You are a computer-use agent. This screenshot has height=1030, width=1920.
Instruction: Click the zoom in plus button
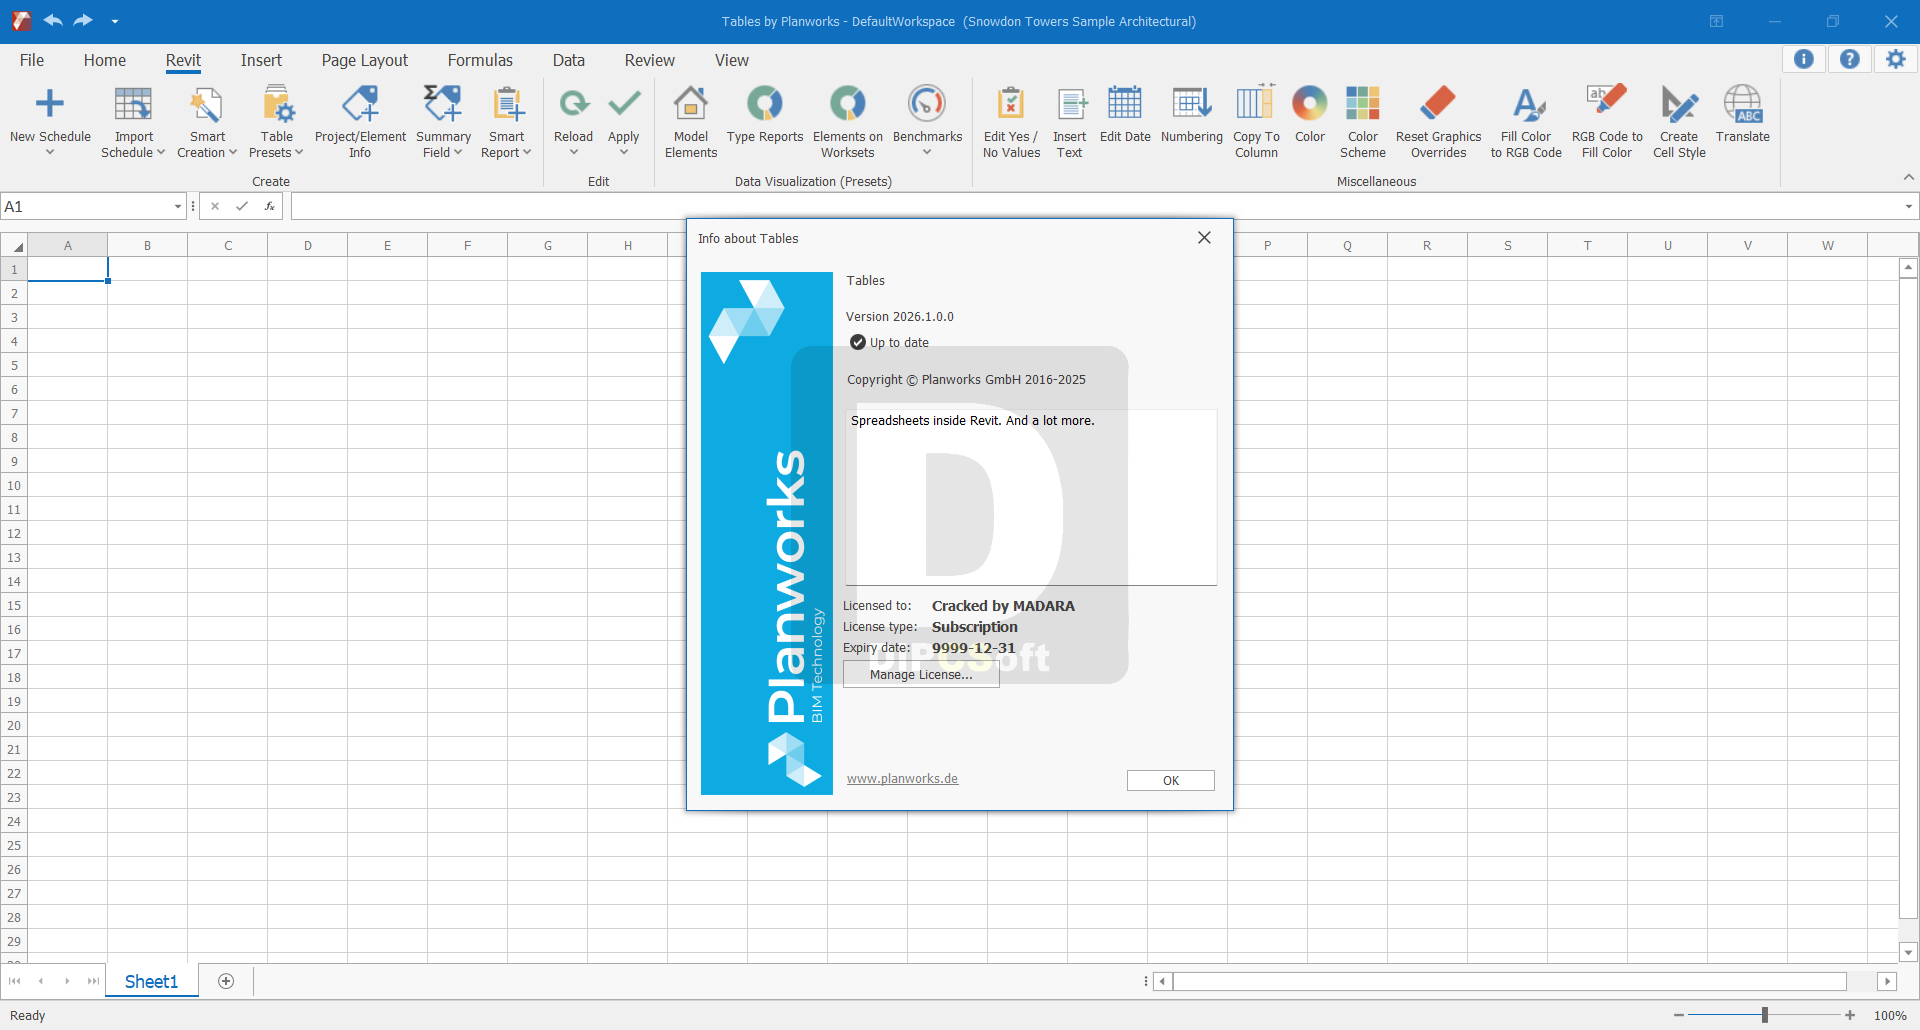(1850, 1015)
